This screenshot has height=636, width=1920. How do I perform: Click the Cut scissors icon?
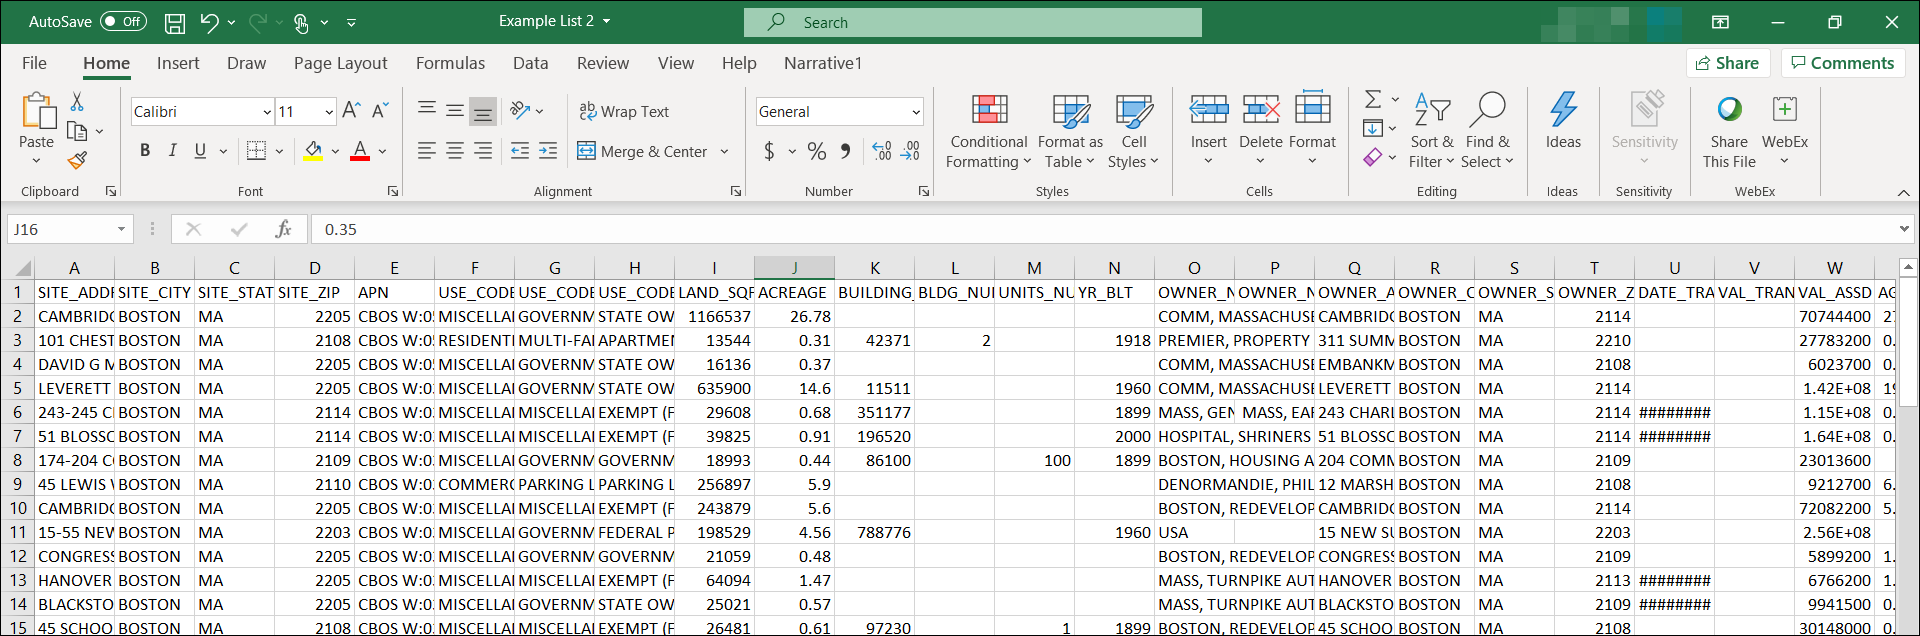tap(77, 102)
